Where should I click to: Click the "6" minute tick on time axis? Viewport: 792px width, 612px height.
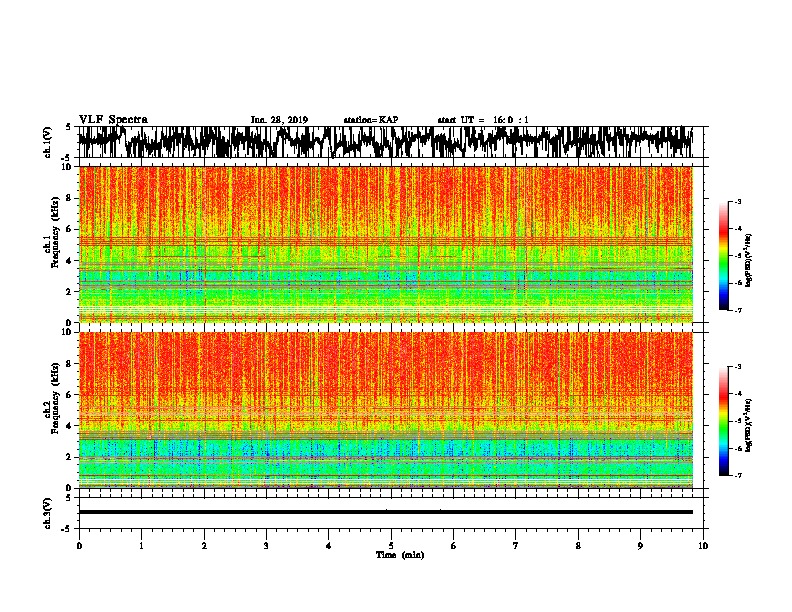(454, 546)
